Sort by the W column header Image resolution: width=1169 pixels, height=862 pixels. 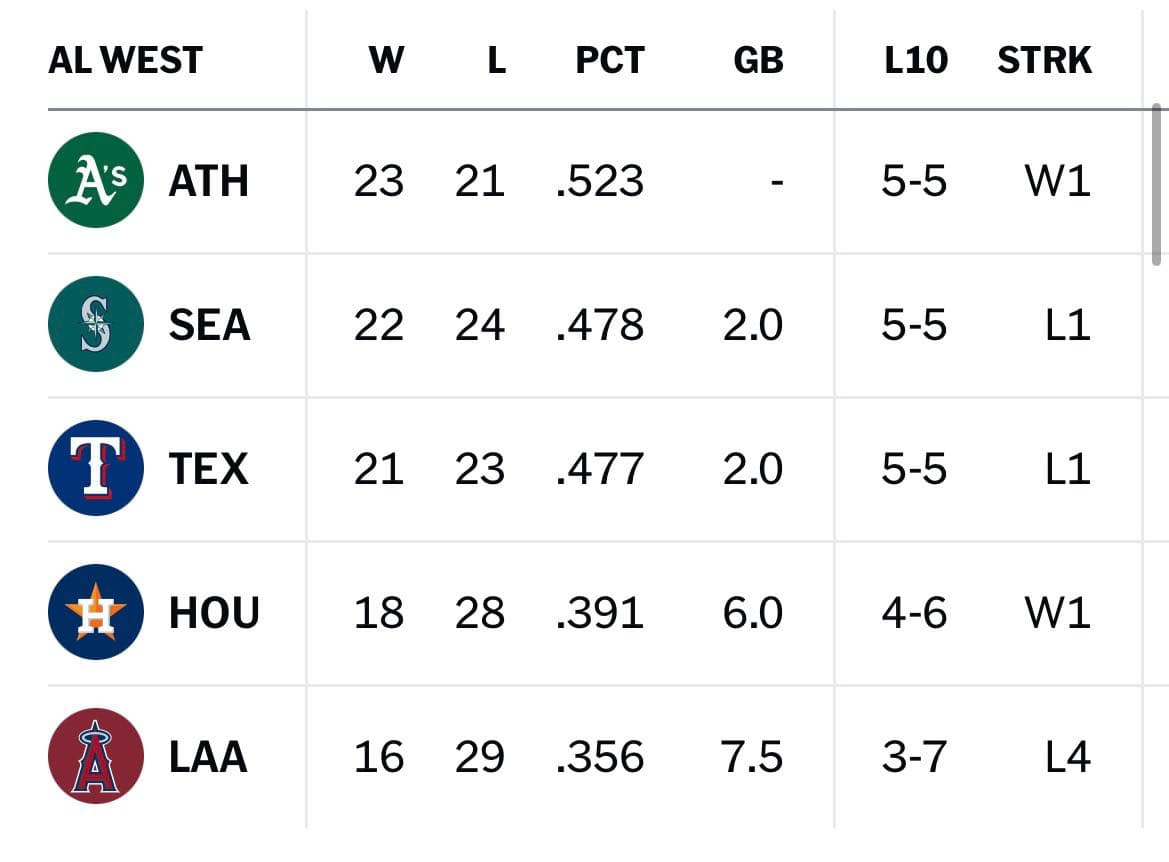click(x=386, y=60)
